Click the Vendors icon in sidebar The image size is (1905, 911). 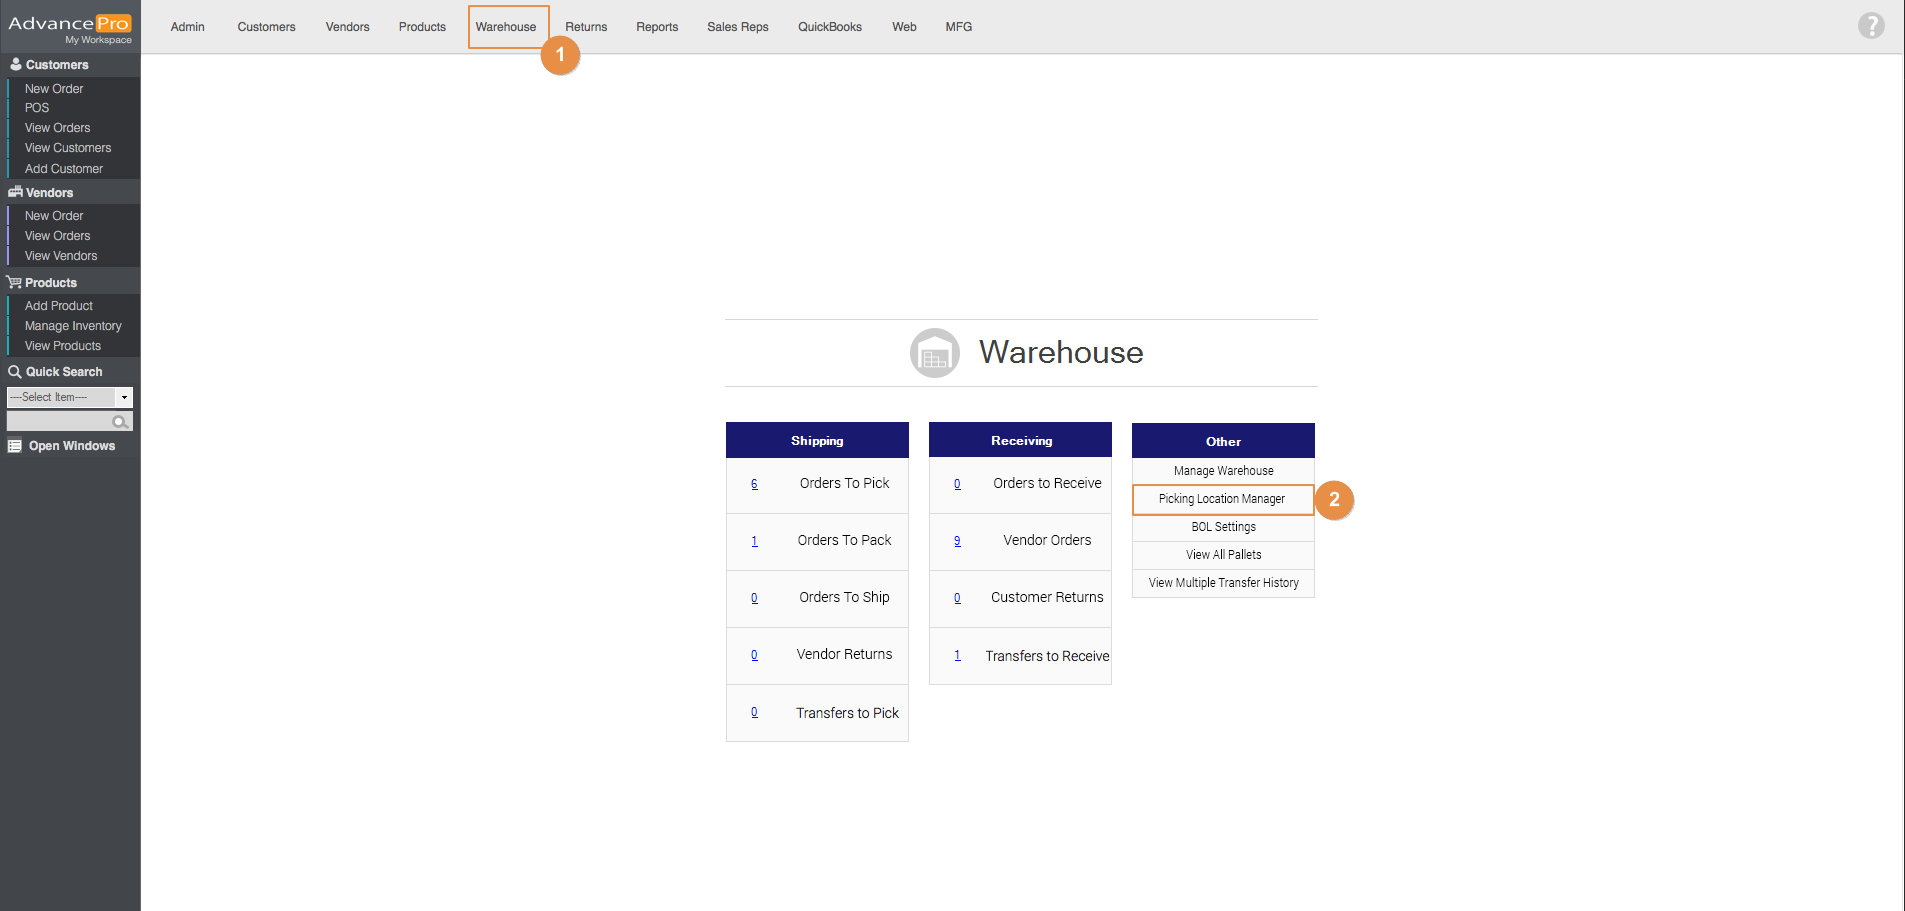[15, 192]
